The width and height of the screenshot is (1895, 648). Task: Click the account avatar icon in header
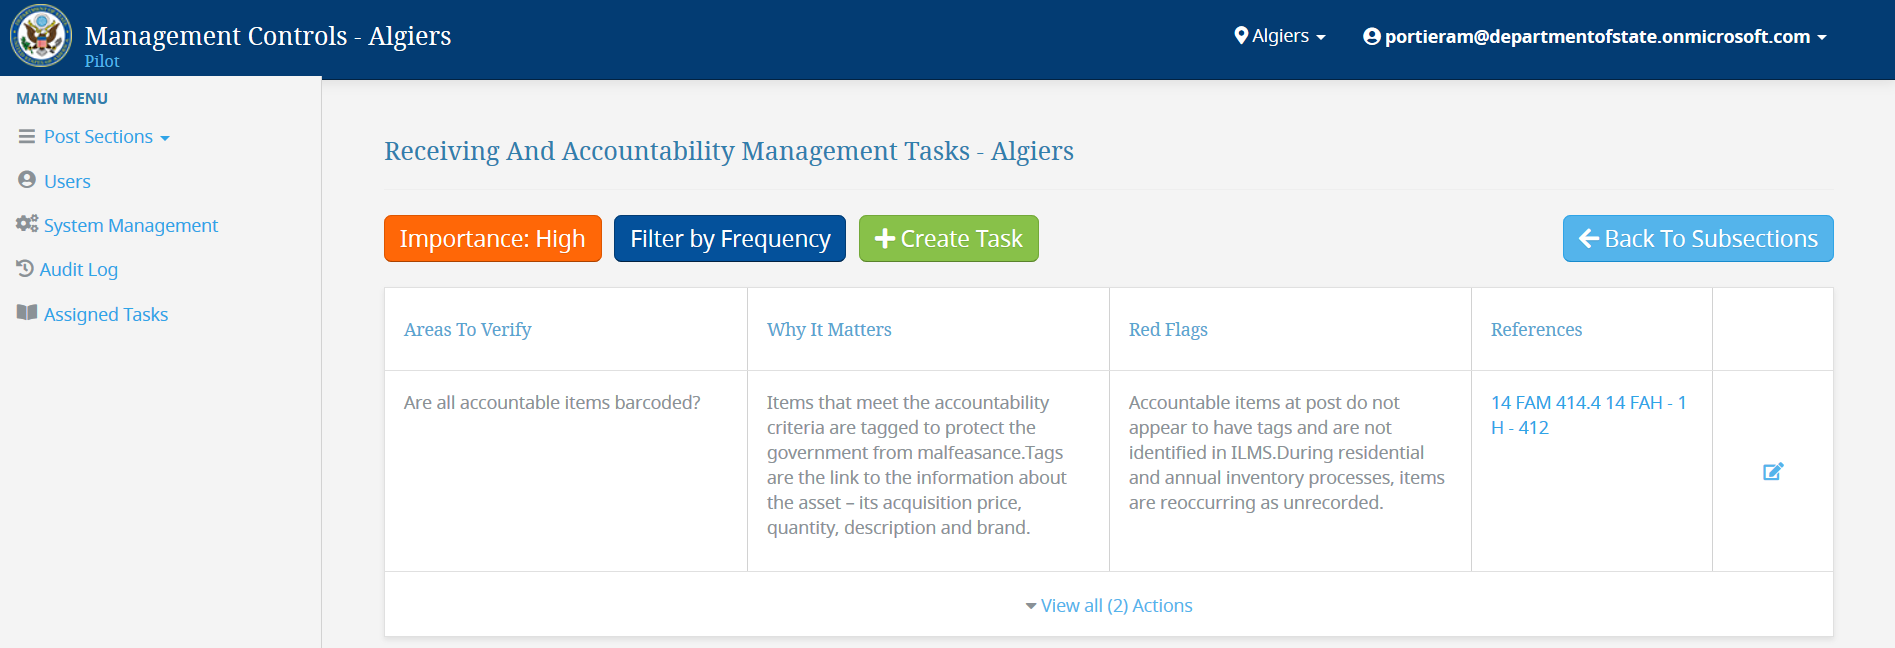tap(1372, 36)
